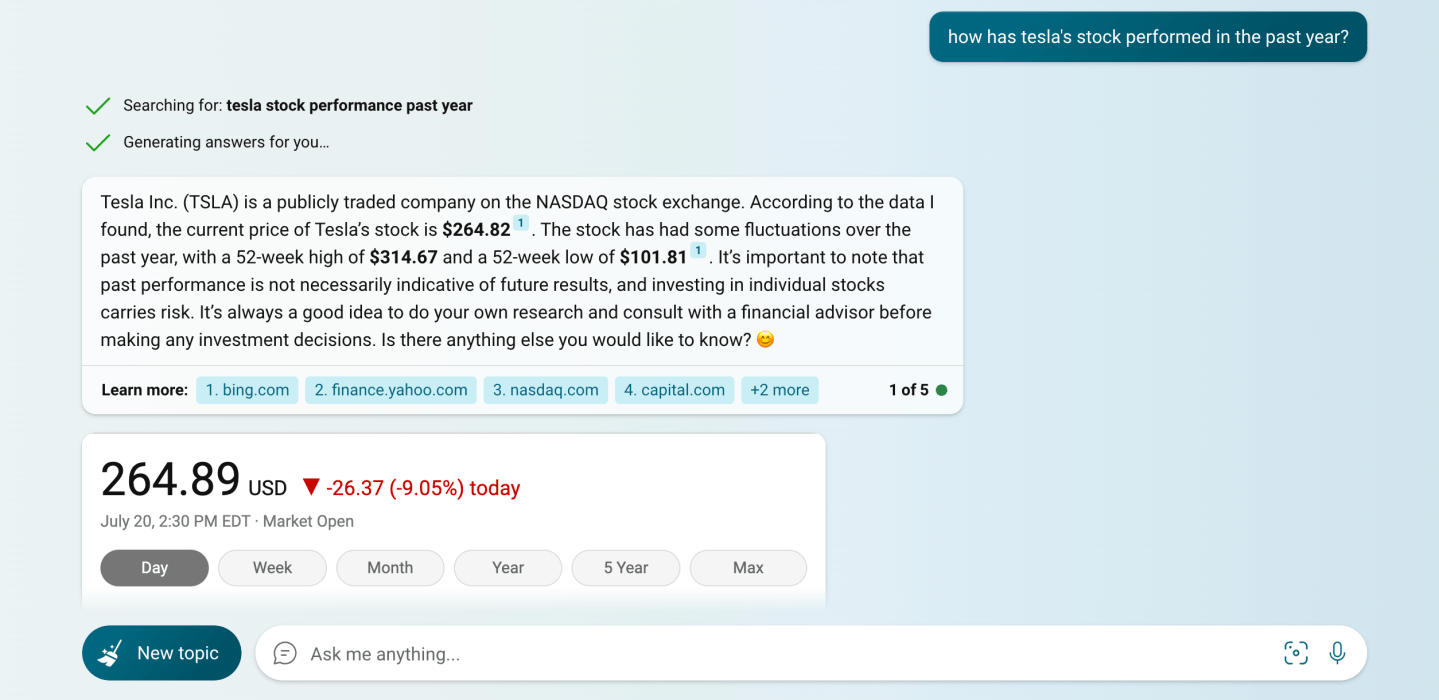Open the capital.com source link
Viewport: 1439px width, 700px height.
tap(674, 390)
